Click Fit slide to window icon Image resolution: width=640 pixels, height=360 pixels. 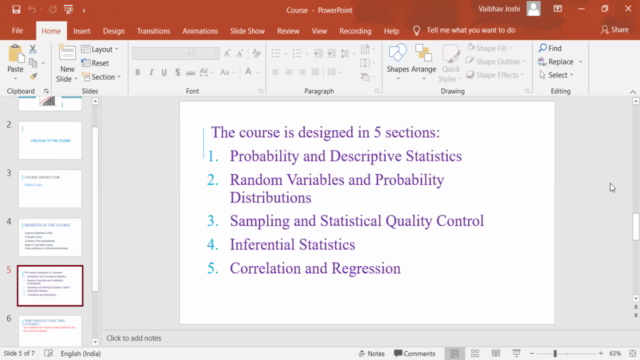633,353
